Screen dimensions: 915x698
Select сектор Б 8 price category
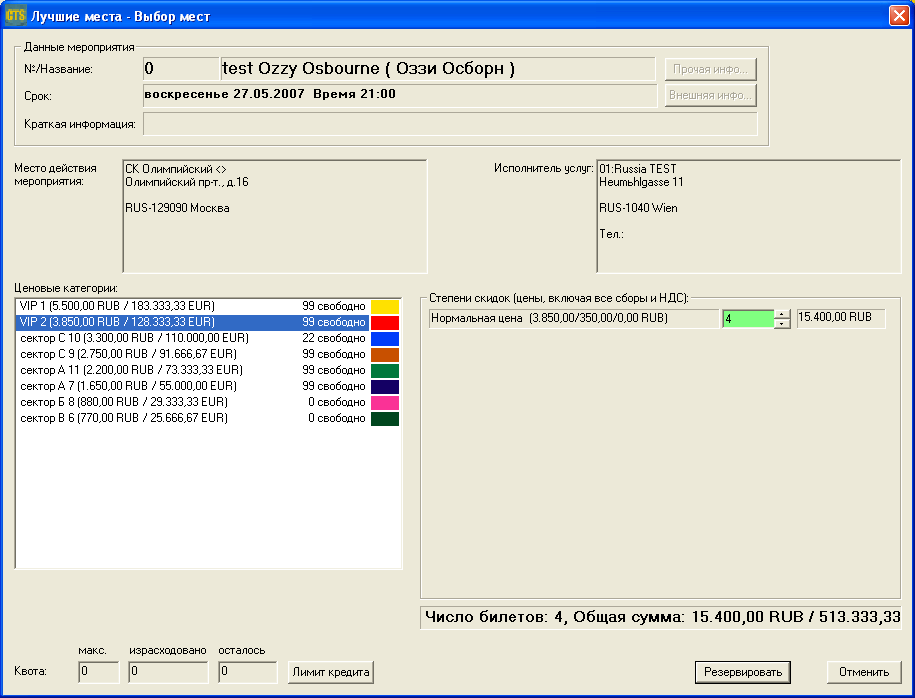click(192, 402)
